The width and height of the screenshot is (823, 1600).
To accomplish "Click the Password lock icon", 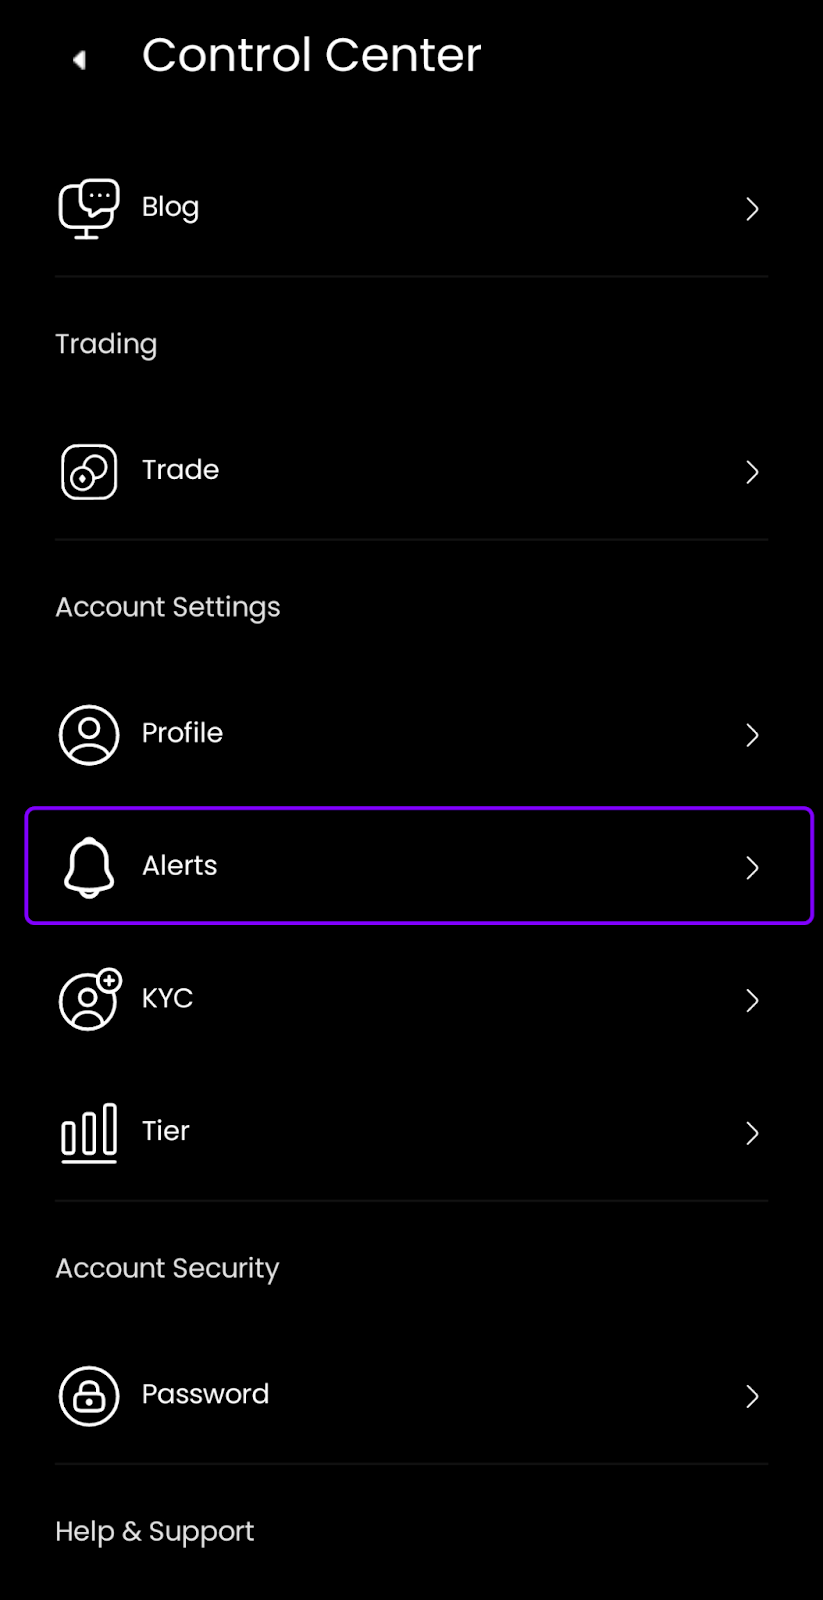I will (x=89, y=1396).
